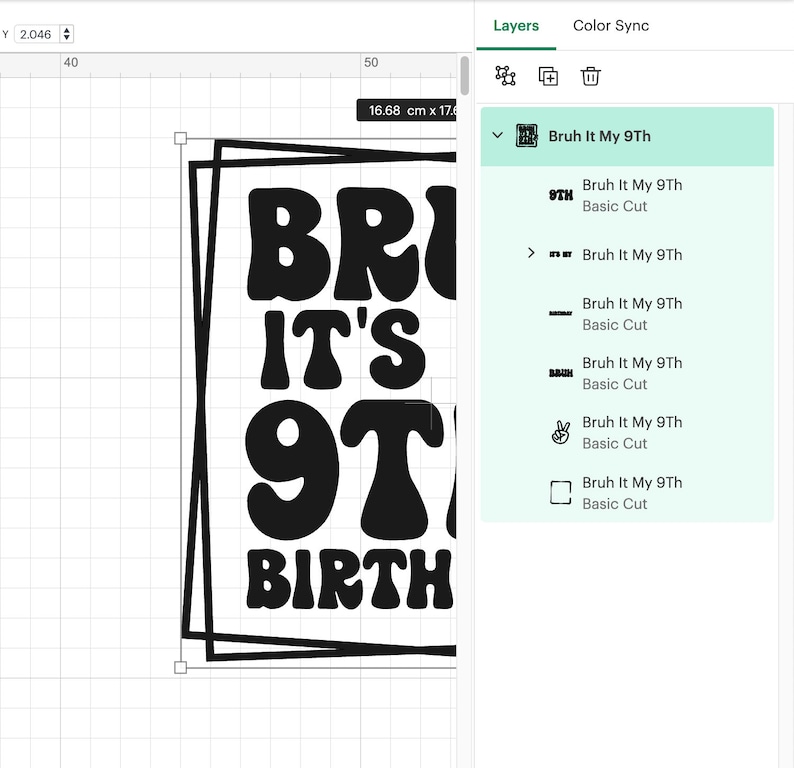Click the Group icon in Layers toolbar
The width and height of the screenshot is (794, 768).
point(505,76)
